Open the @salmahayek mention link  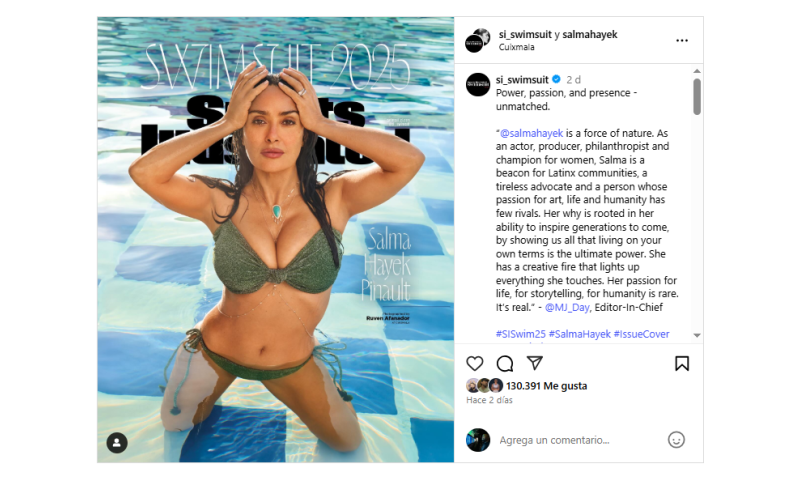(531, 133)
